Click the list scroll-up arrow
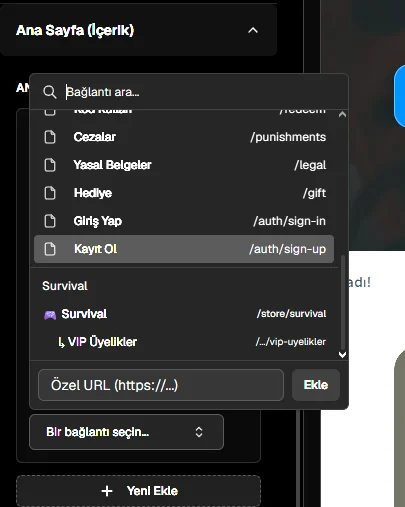 click(342, 115)
